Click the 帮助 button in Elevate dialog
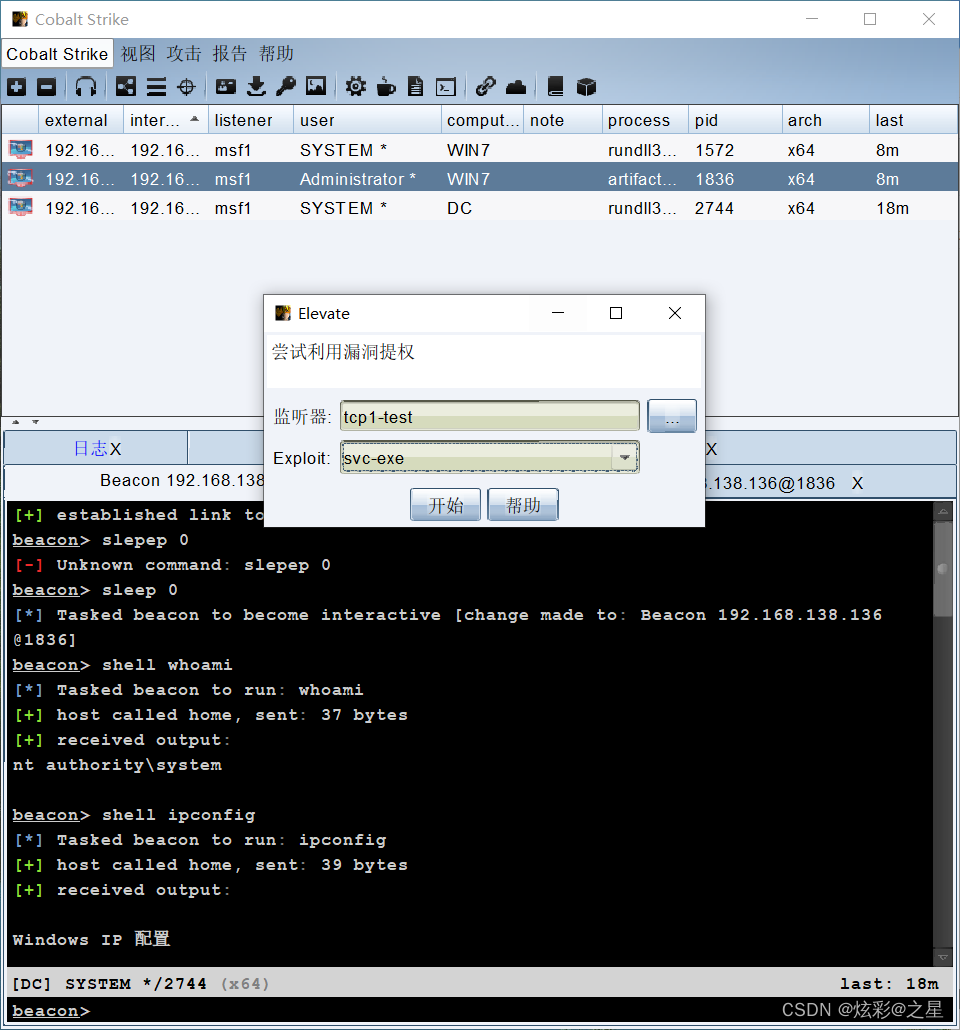The image size is (960, 1030). click(523, 504)
